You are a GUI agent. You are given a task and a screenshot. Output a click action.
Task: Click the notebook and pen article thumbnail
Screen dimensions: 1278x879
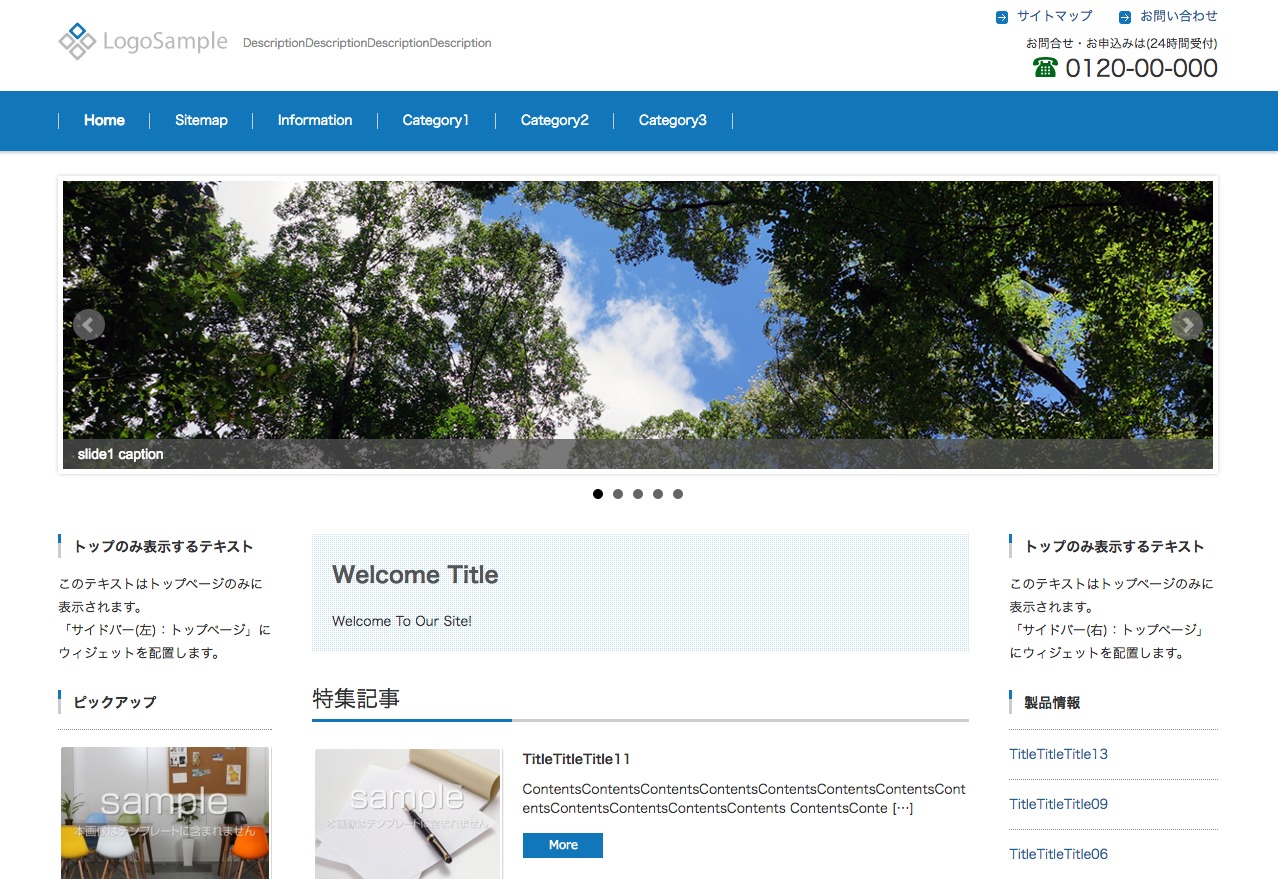pyautogui.click(x=408, y=814)
